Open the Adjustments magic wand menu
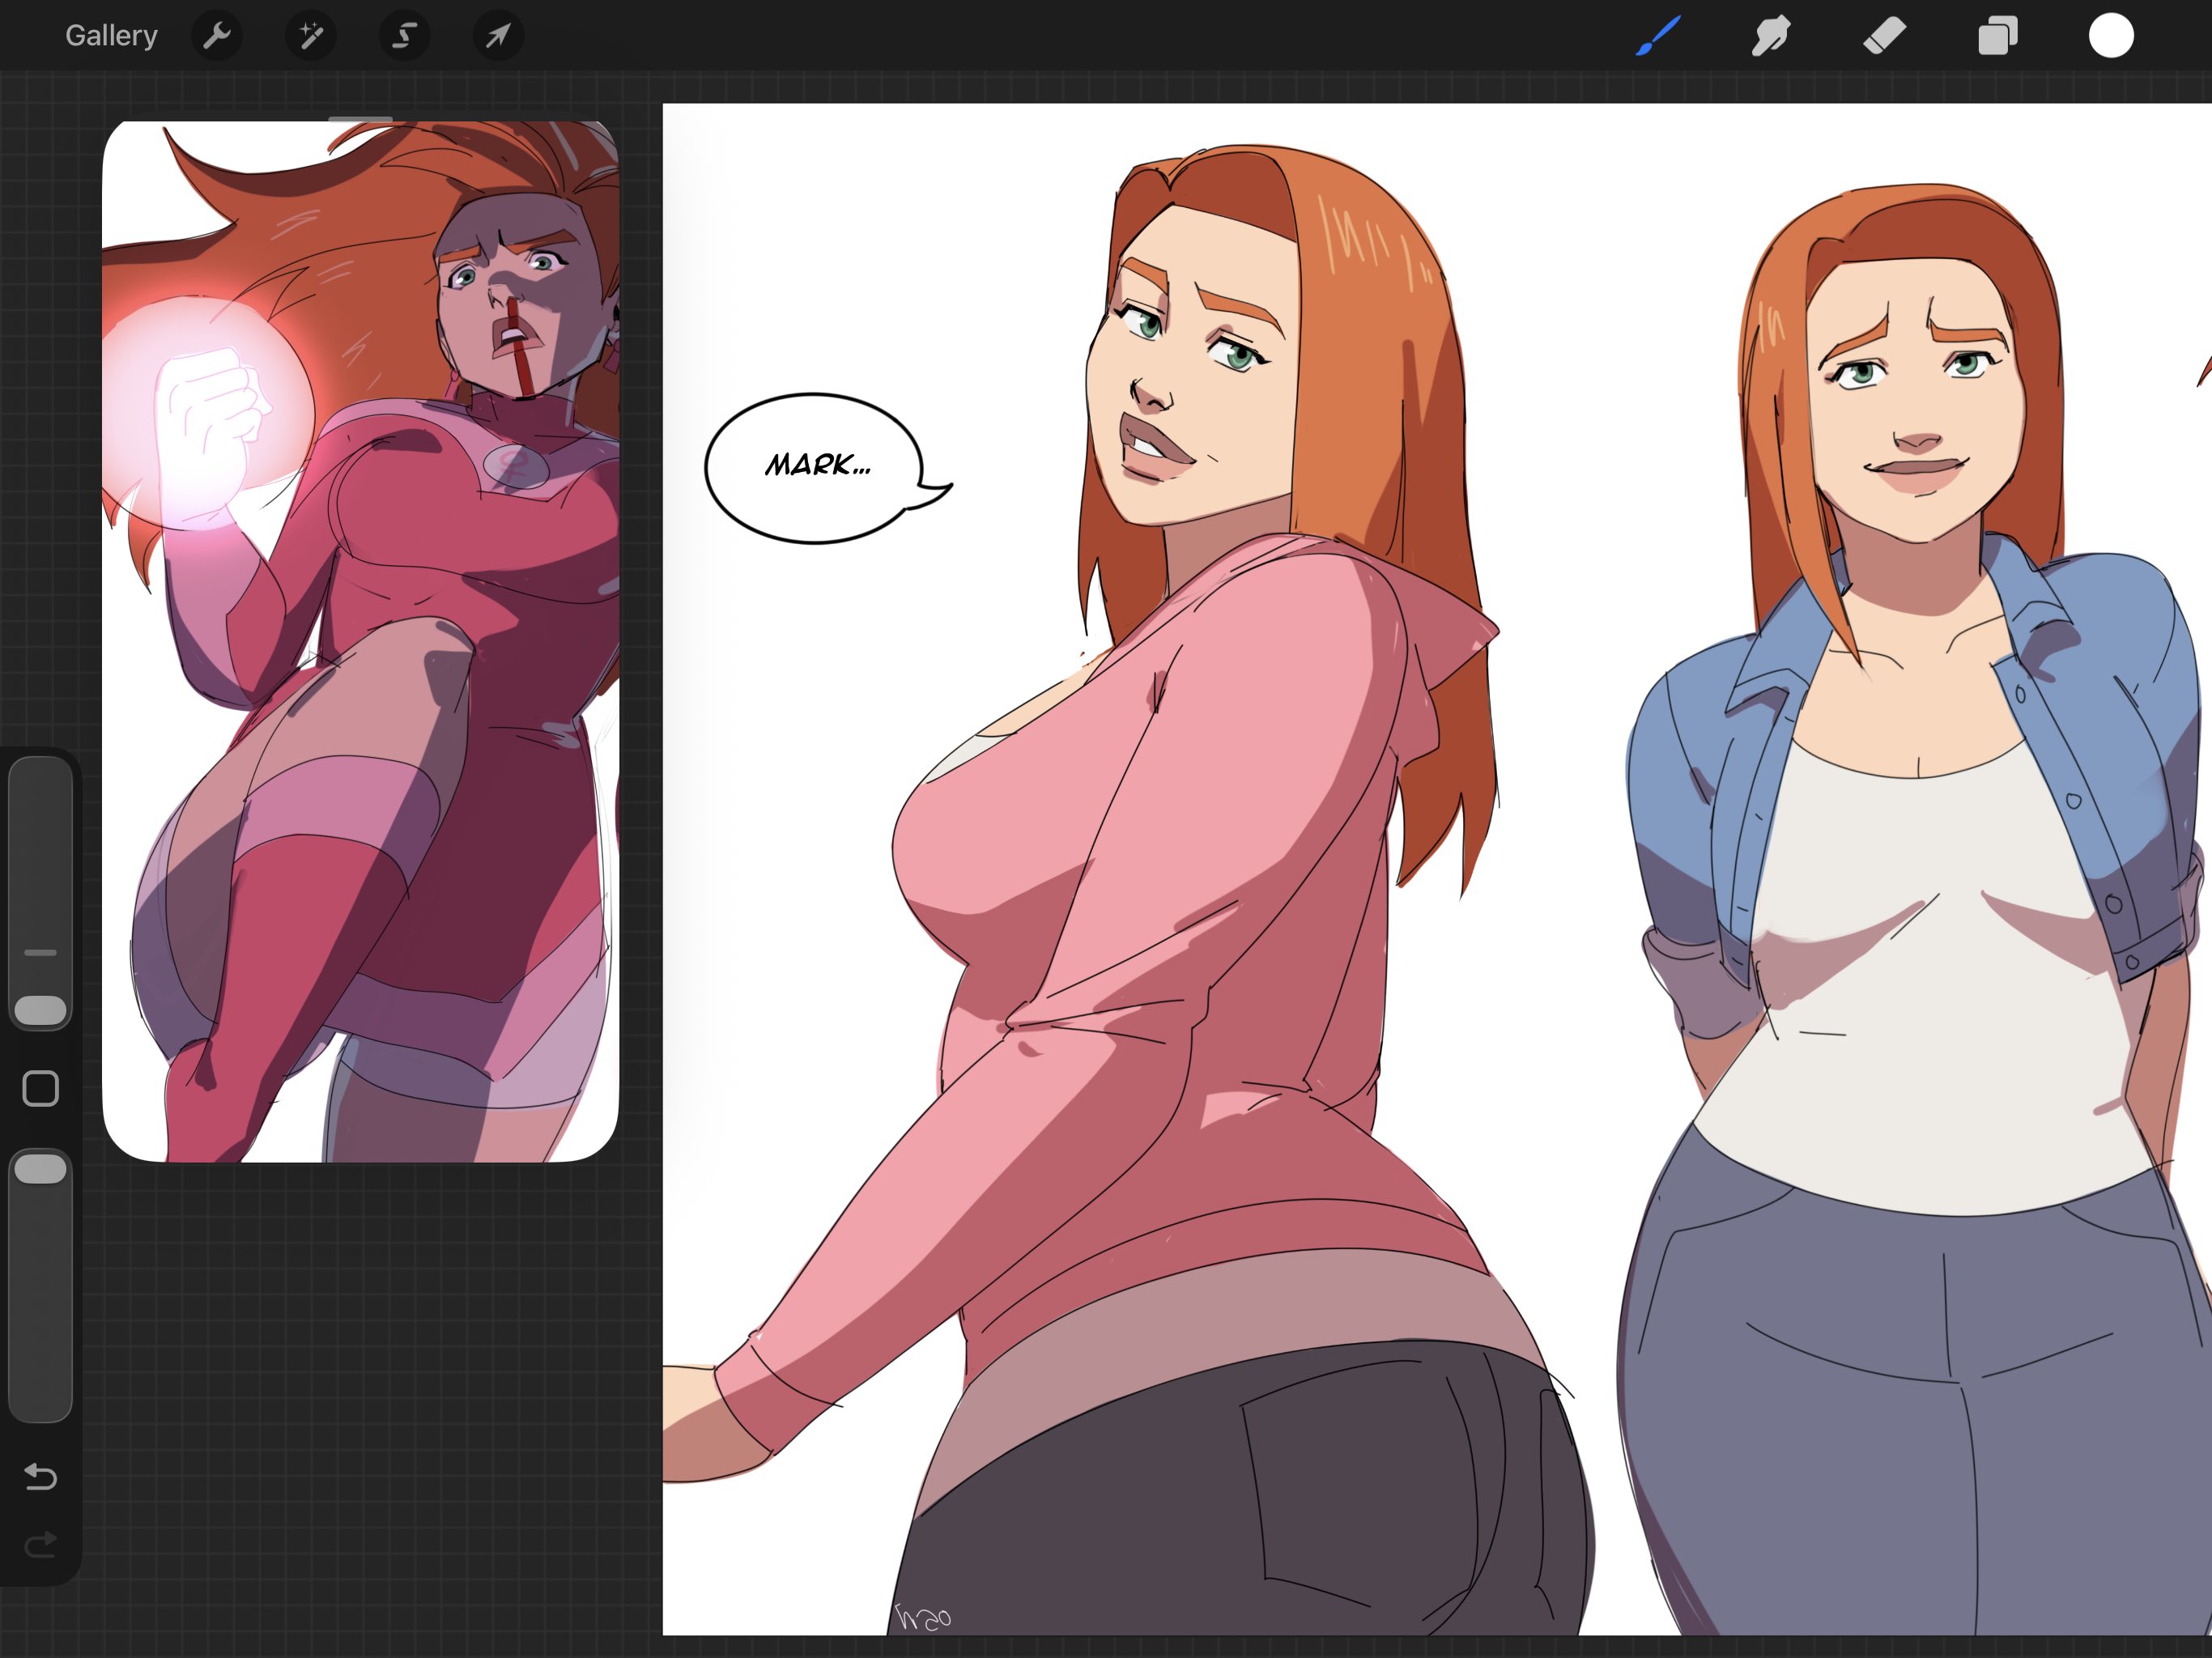The height and width of the screenshot is (1658, 2212). (310, 36)
